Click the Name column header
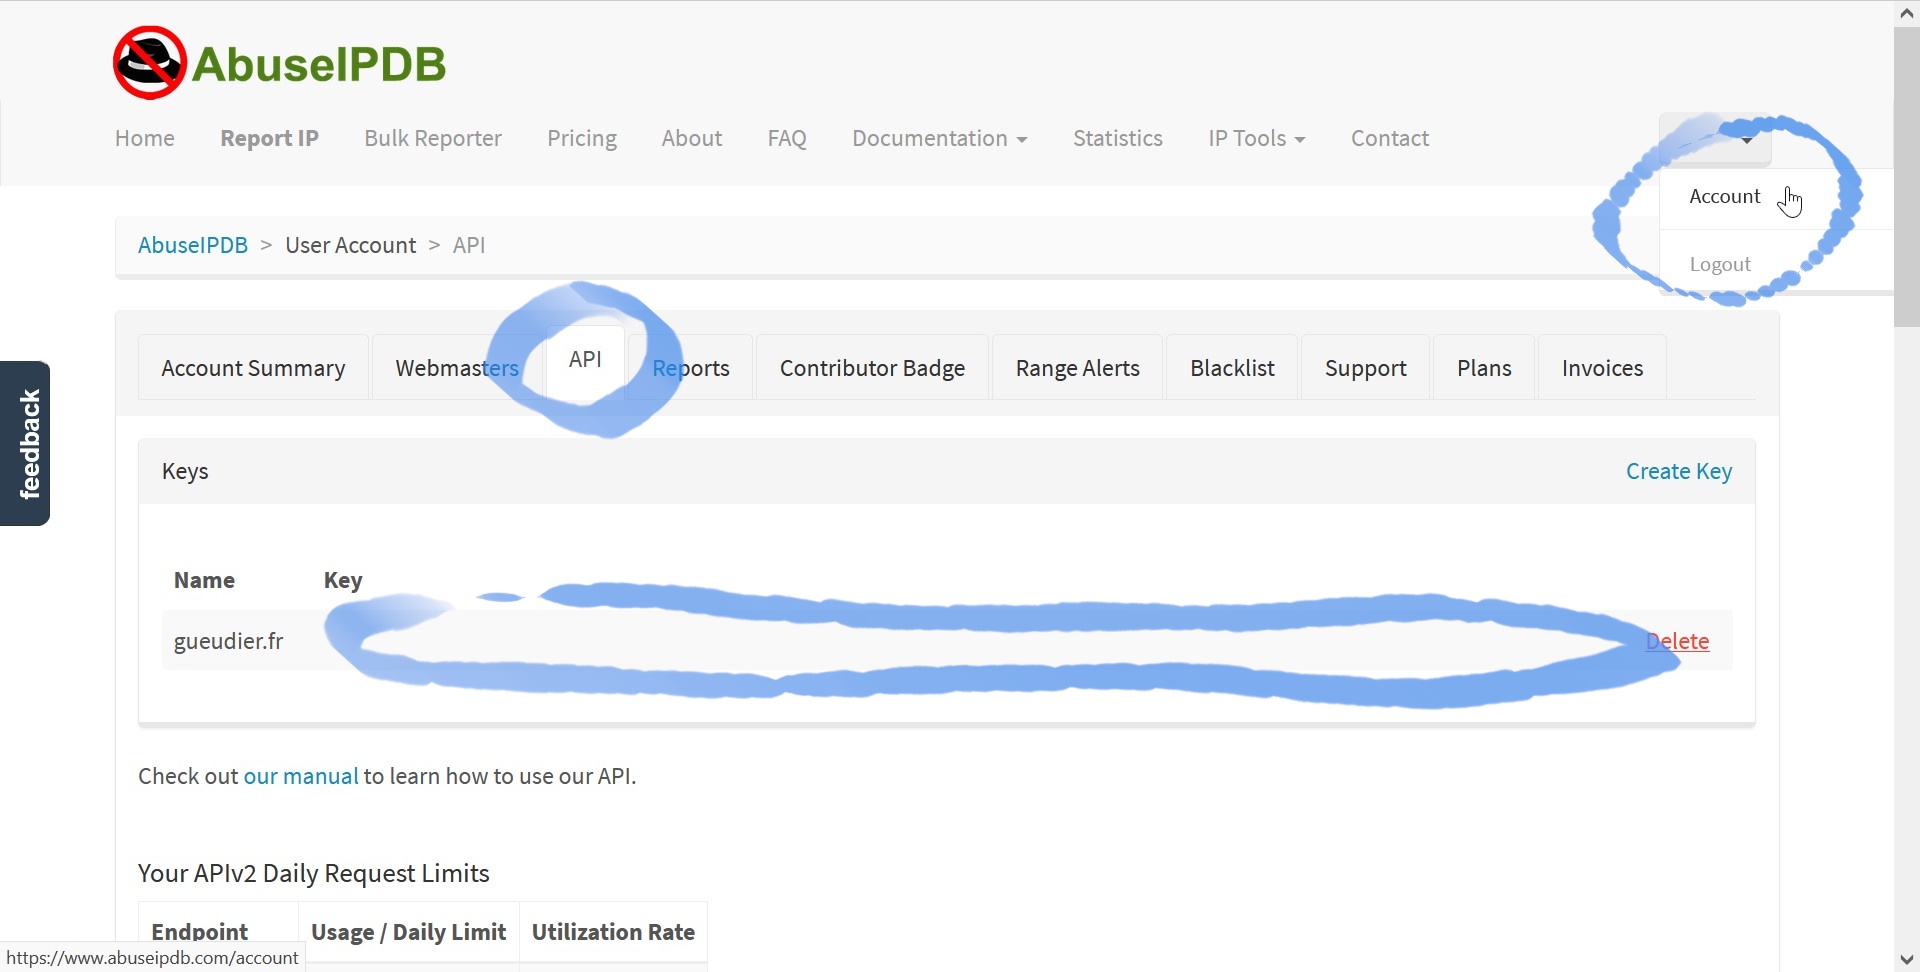Screen dimensions: 1920x972 [x=204, y=580]
